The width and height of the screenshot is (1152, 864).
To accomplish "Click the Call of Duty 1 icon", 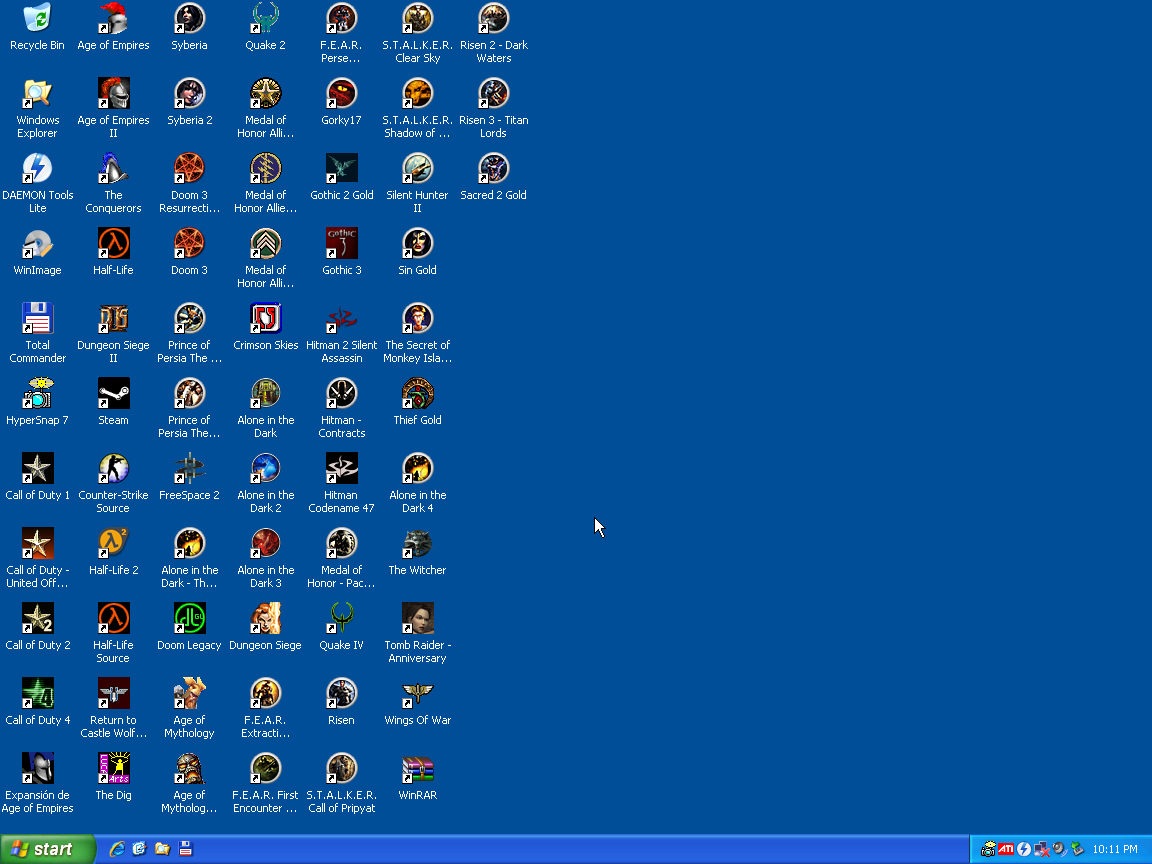I will (37, 469).
